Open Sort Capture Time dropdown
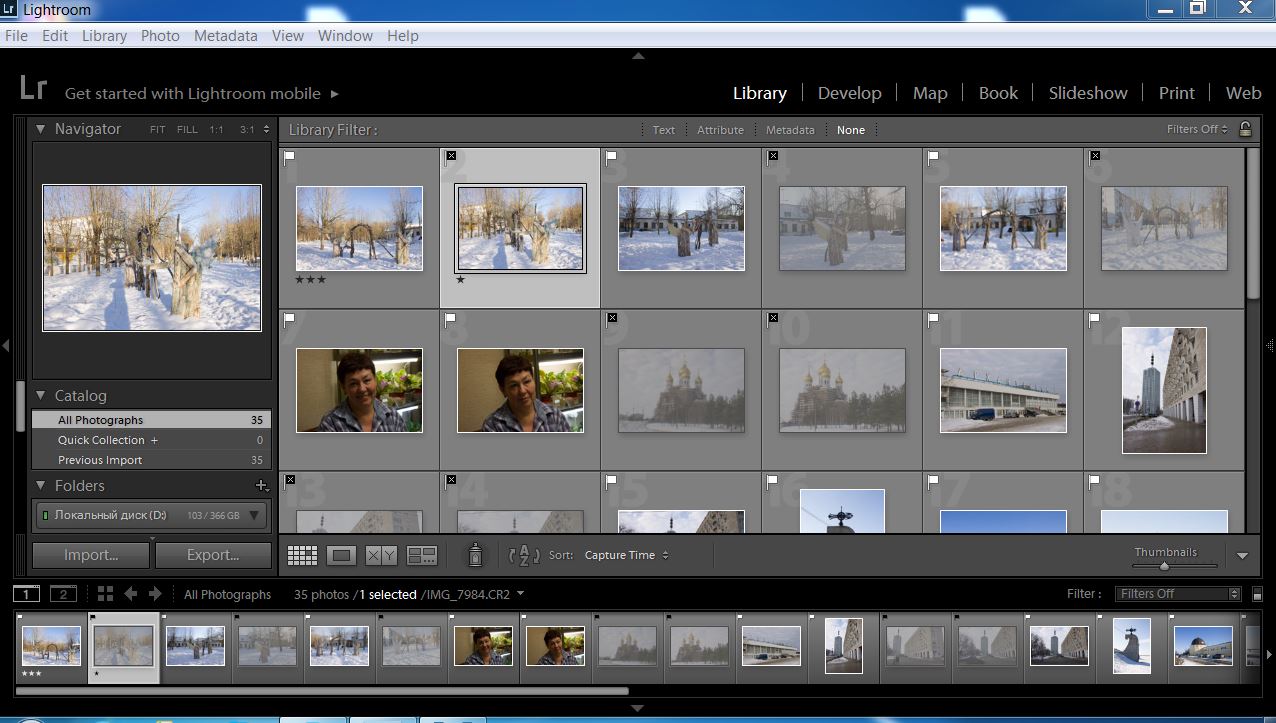Viewport: 1276px width, 723px height. click(x=627, y=555)
